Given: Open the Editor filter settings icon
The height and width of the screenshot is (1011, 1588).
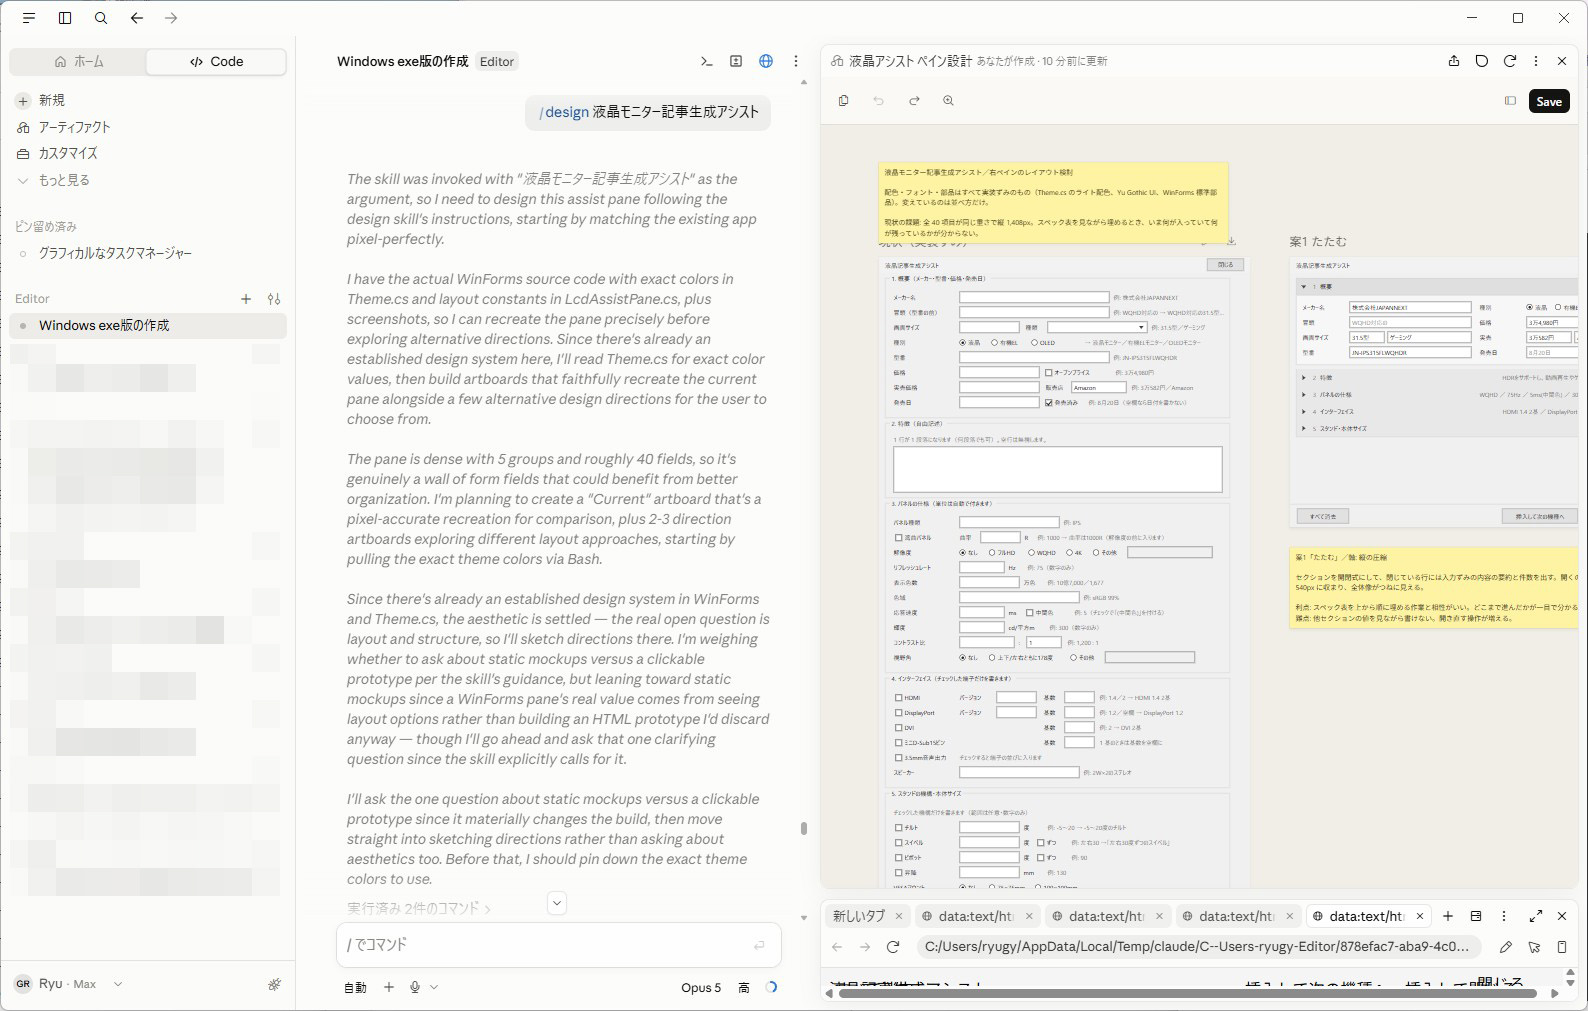Looking at the screenshot, I should pyautogui.click(x=274, y=299).
